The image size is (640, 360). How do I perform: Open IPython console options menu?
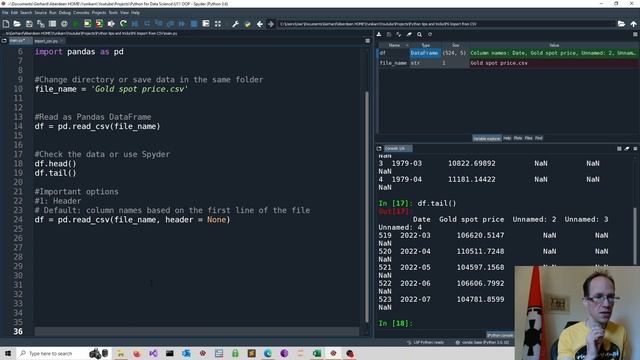pos(635,149)
